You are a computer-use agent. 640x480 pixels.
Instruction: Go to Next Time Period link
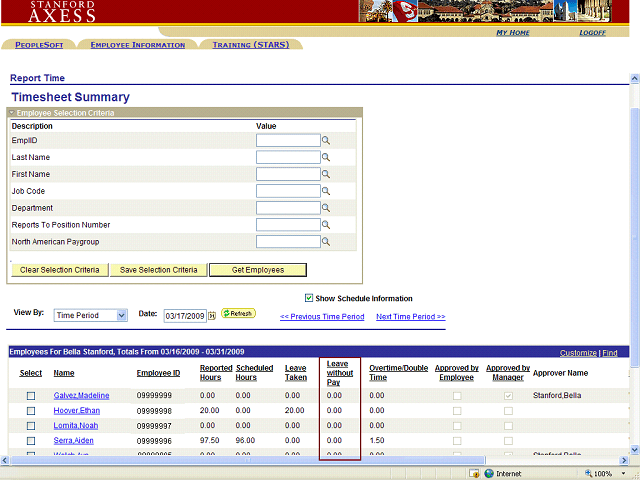[410, 317]
